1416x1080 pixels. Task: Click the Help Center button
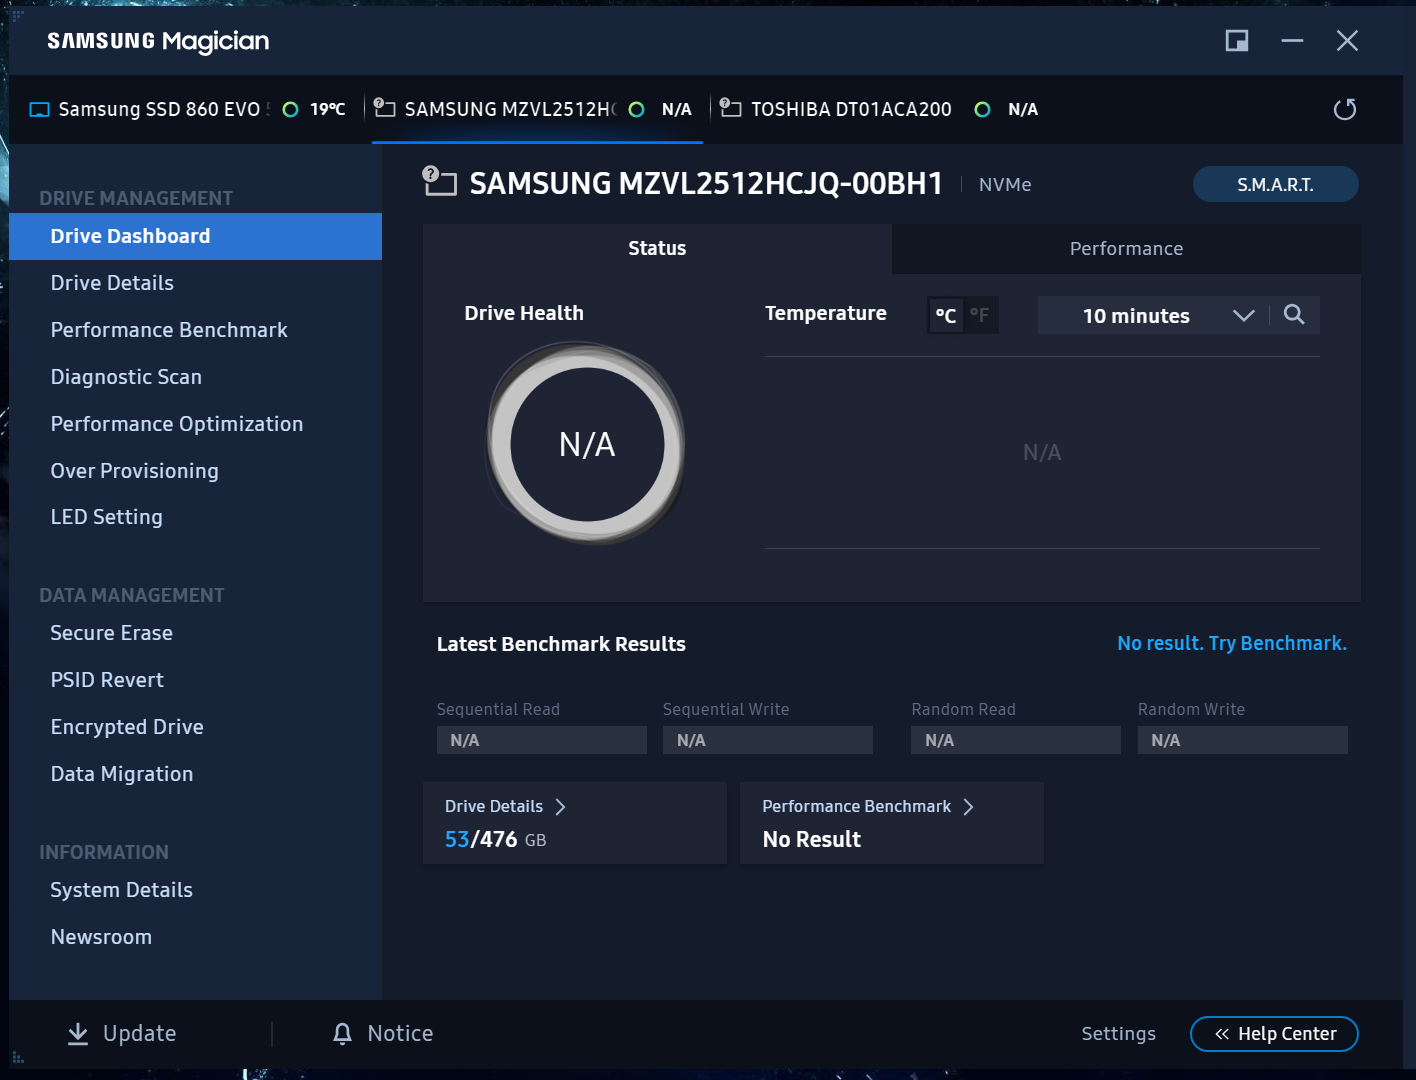click(x=1274, y=1034)
